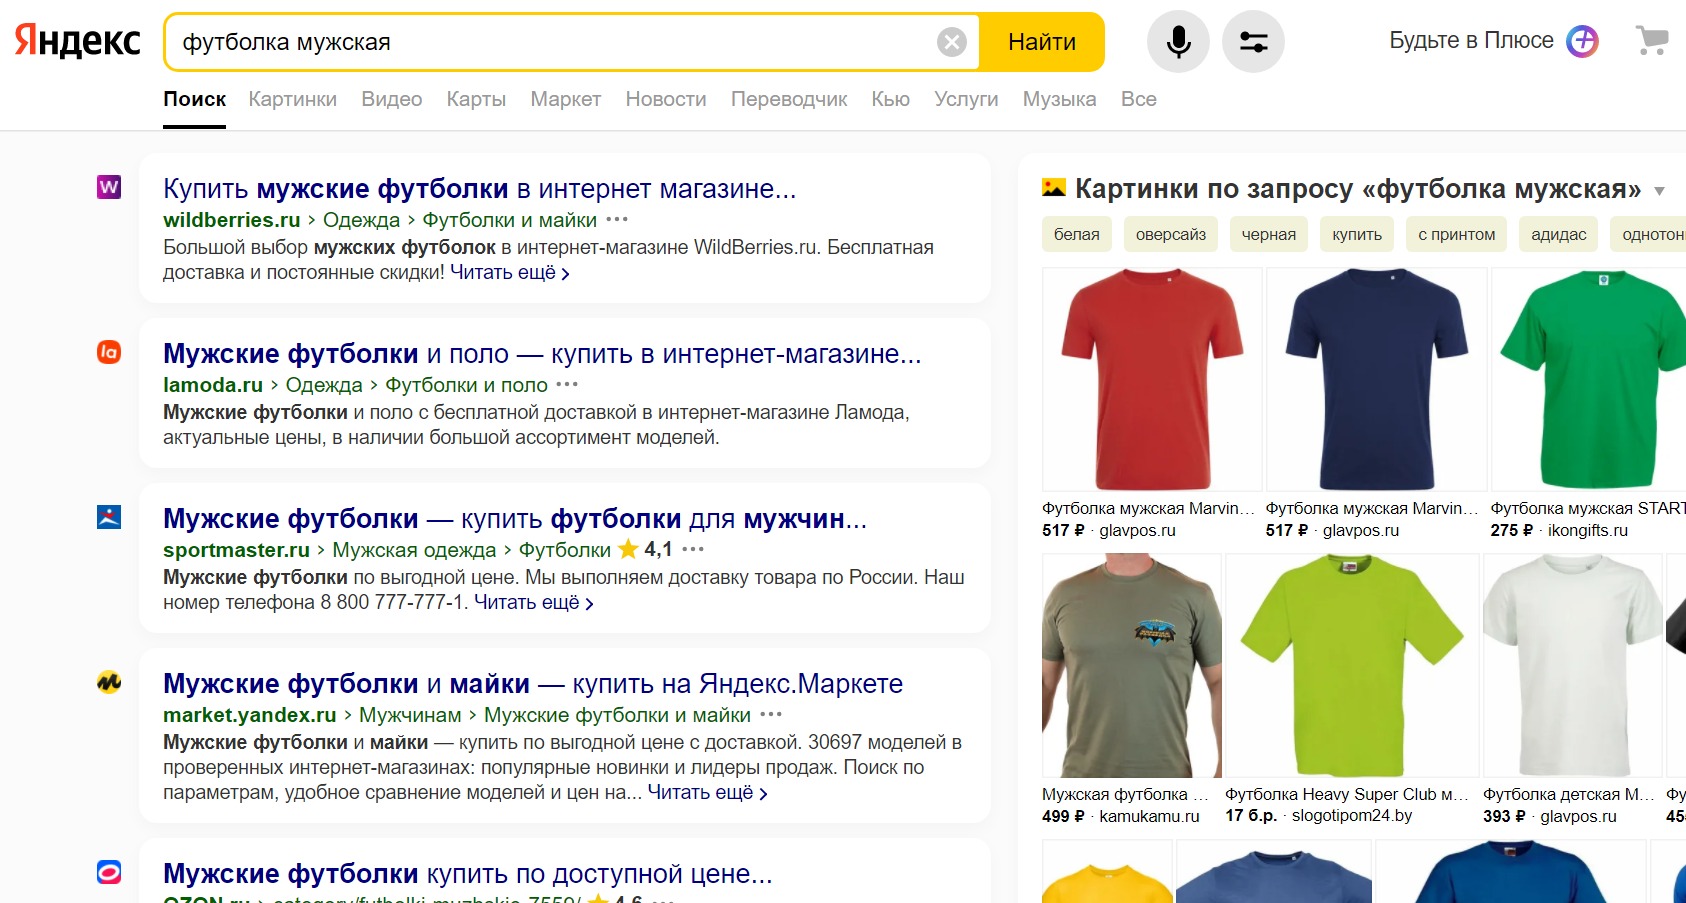Click Ozon favicon beside fifth result
Viewport: 1686px width, 903px height.
pyautogui.click(x=109, y=872)
